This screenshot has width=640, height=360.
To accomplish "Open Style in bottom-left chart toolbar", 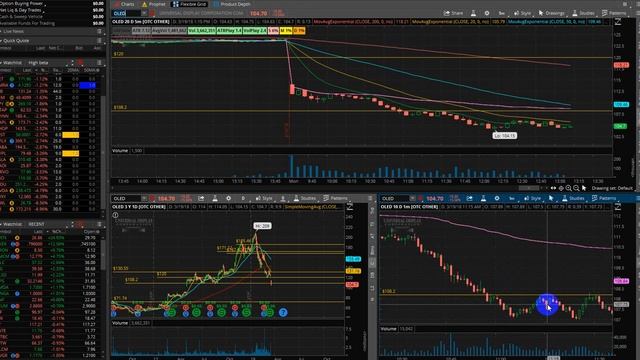I will click(x=264, y=198).
